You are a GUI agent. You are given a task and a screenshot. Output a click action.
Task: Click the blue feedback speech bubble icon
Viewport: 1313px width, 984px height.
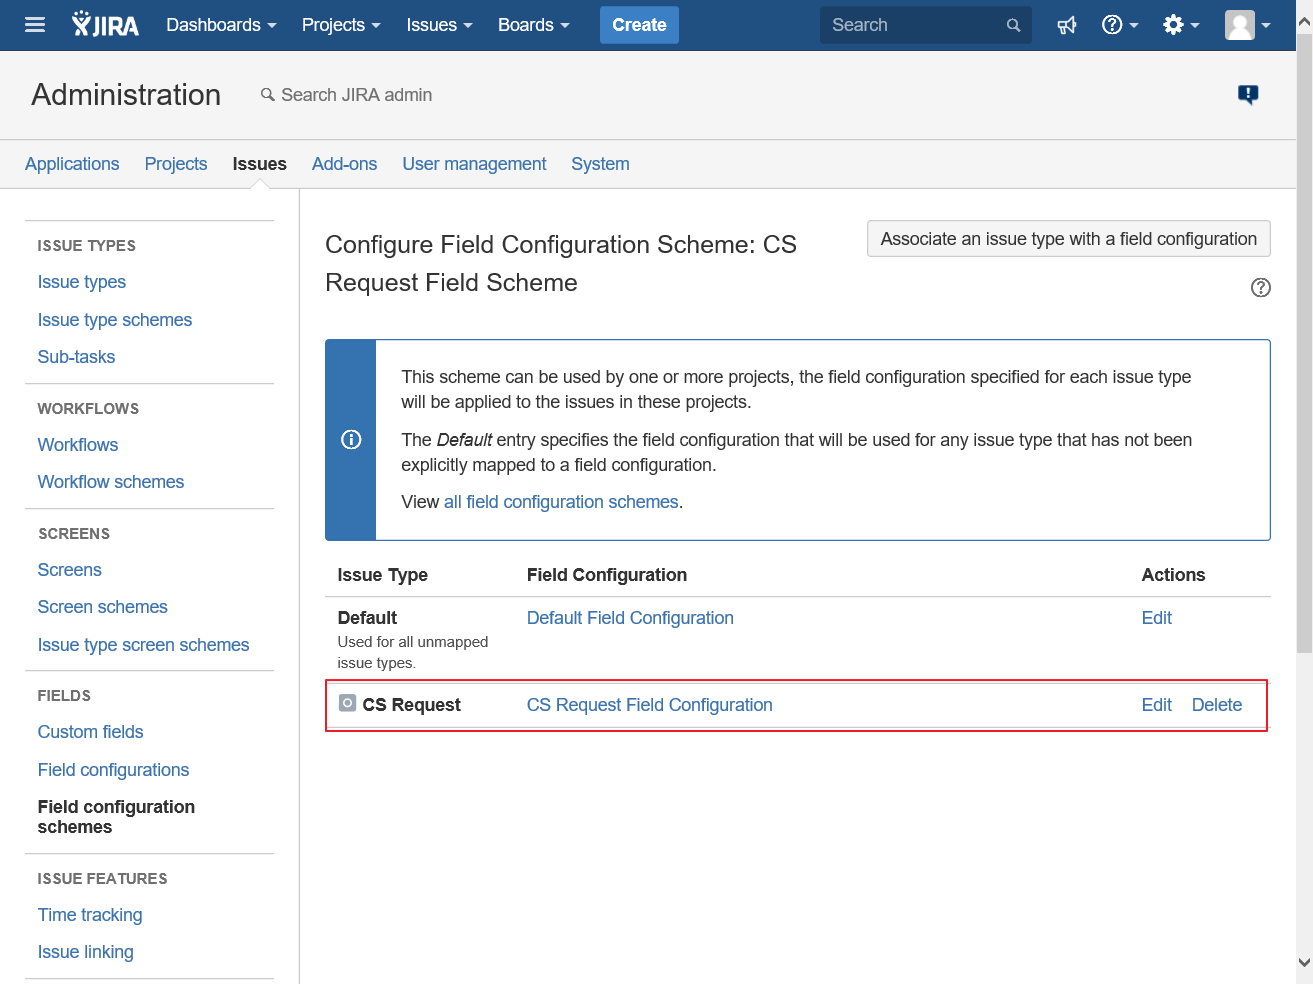(1248, 94)
